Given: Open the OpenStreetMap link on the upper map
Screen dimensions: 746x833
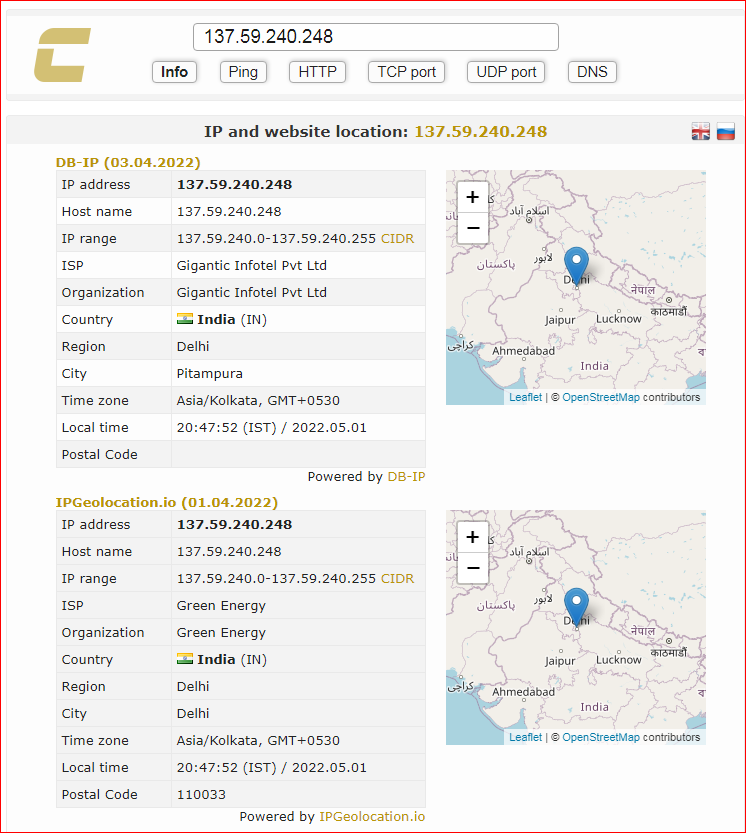Looking at the screenshot, I should [601, 397].
